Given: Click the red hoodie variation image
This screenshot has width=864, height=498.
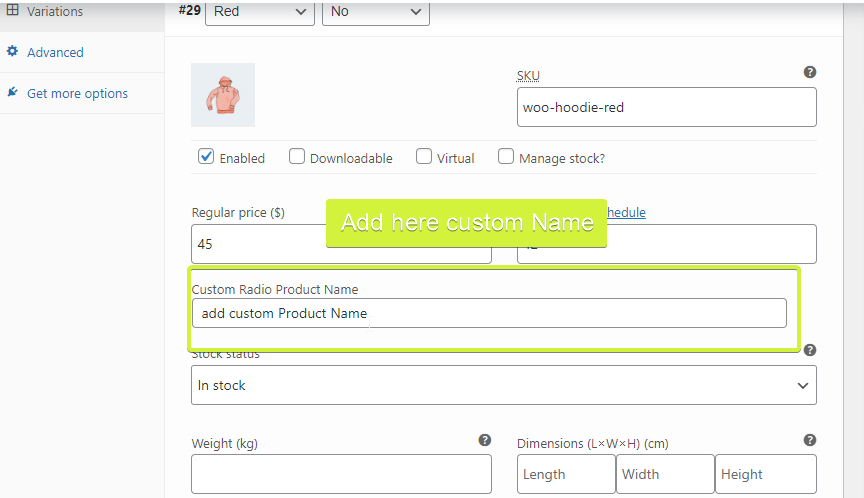Looking at the screenshot, I should click(223, 95).
